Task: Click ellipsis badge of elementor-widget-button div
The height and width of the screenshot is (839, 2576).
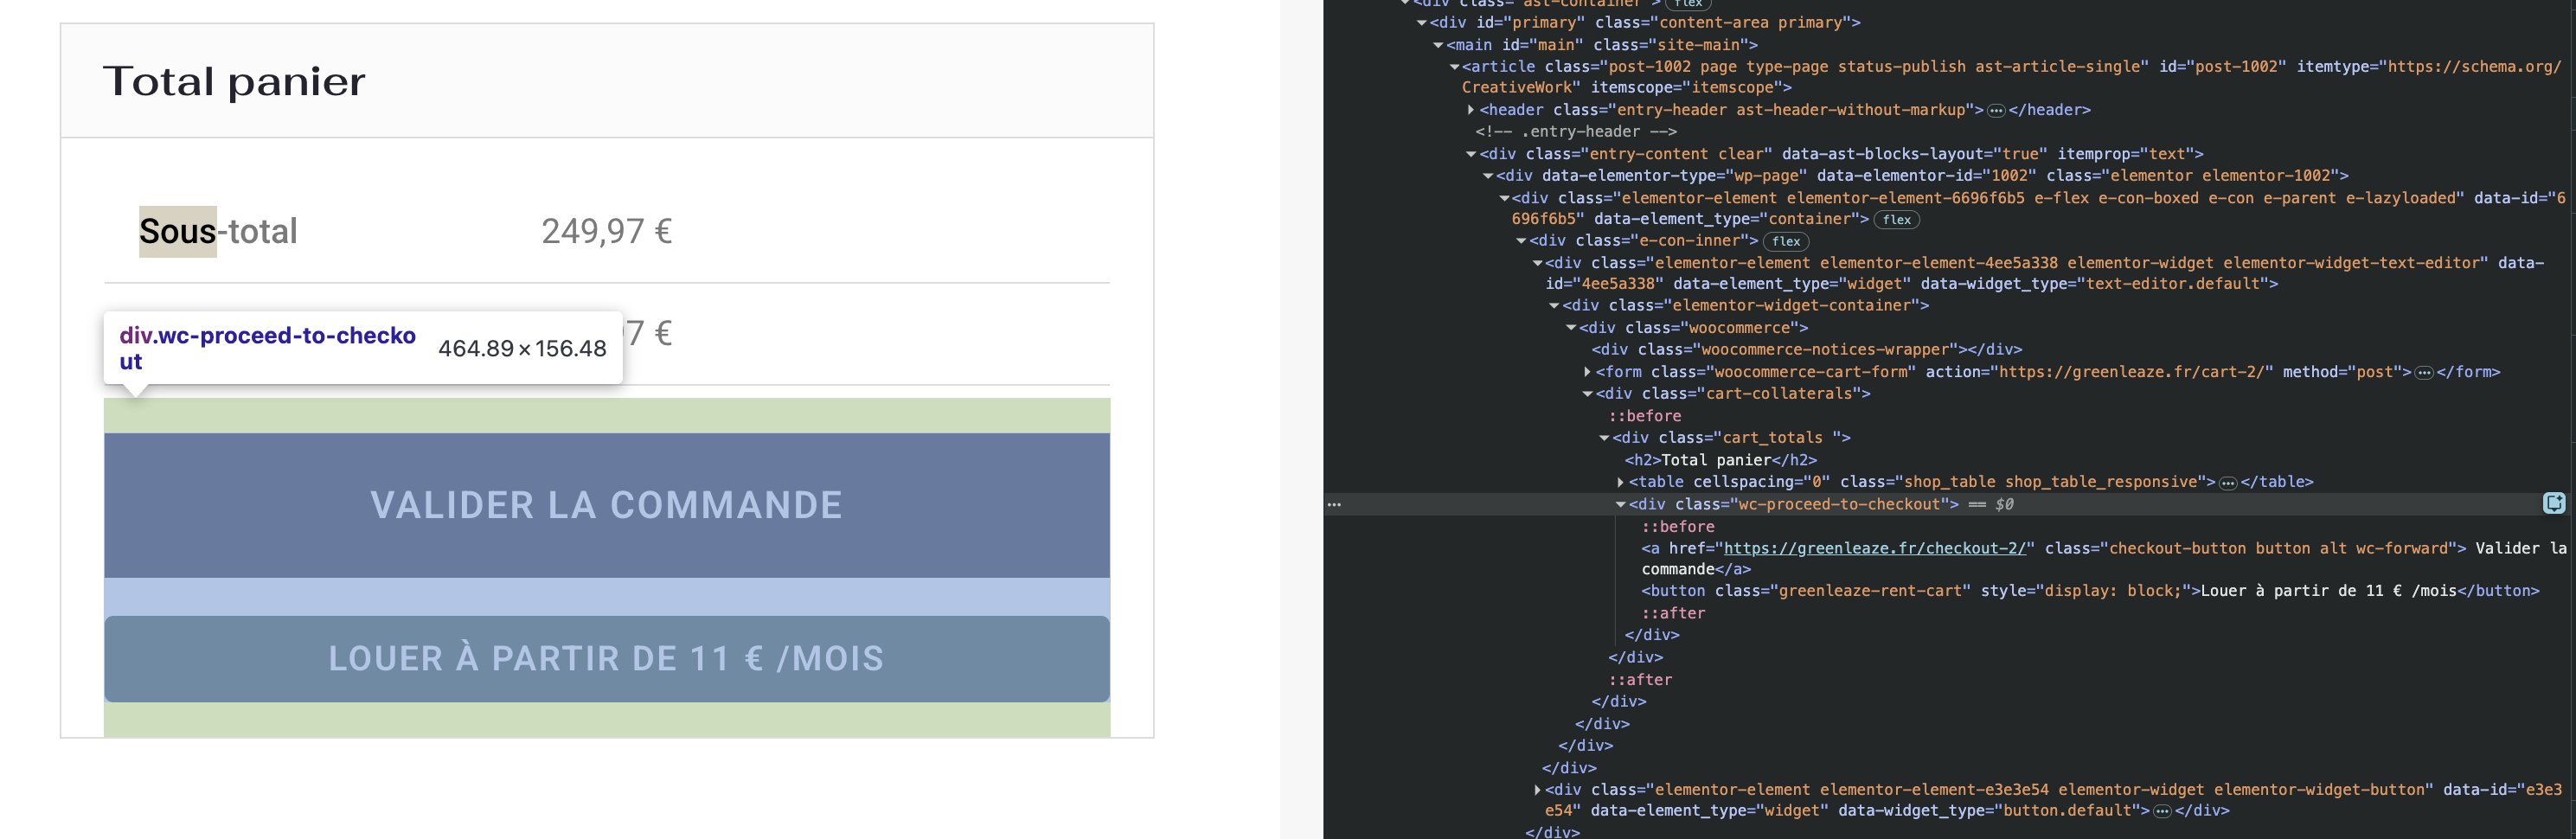Action: coord(2163,811)
